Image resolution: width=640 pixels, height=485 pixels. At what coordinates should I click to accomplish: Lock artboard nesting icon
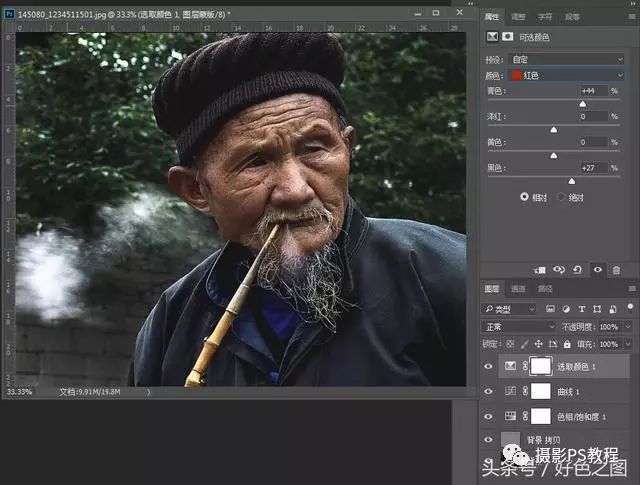tap(553, 344)
